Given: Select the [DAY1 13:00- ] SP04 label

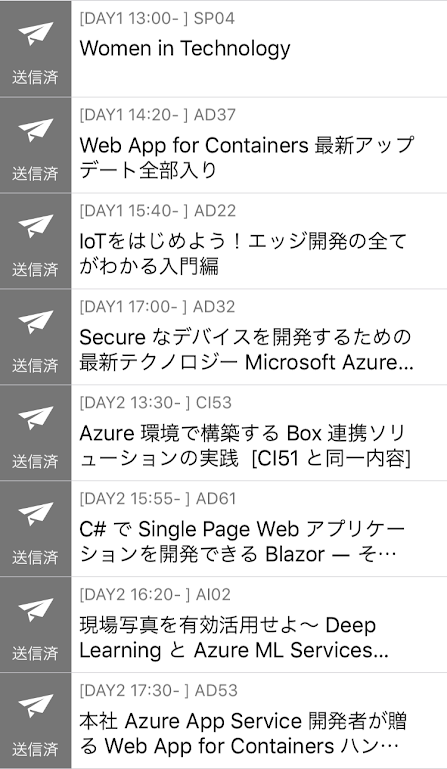Looking at the screenshot, I should 157,19.
